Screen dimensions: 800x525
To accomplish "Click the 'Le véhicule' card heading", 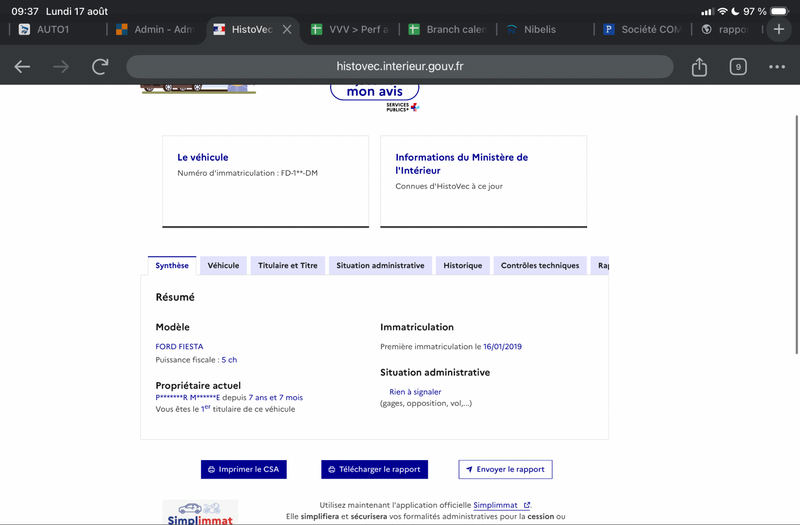I will point(203,158).
